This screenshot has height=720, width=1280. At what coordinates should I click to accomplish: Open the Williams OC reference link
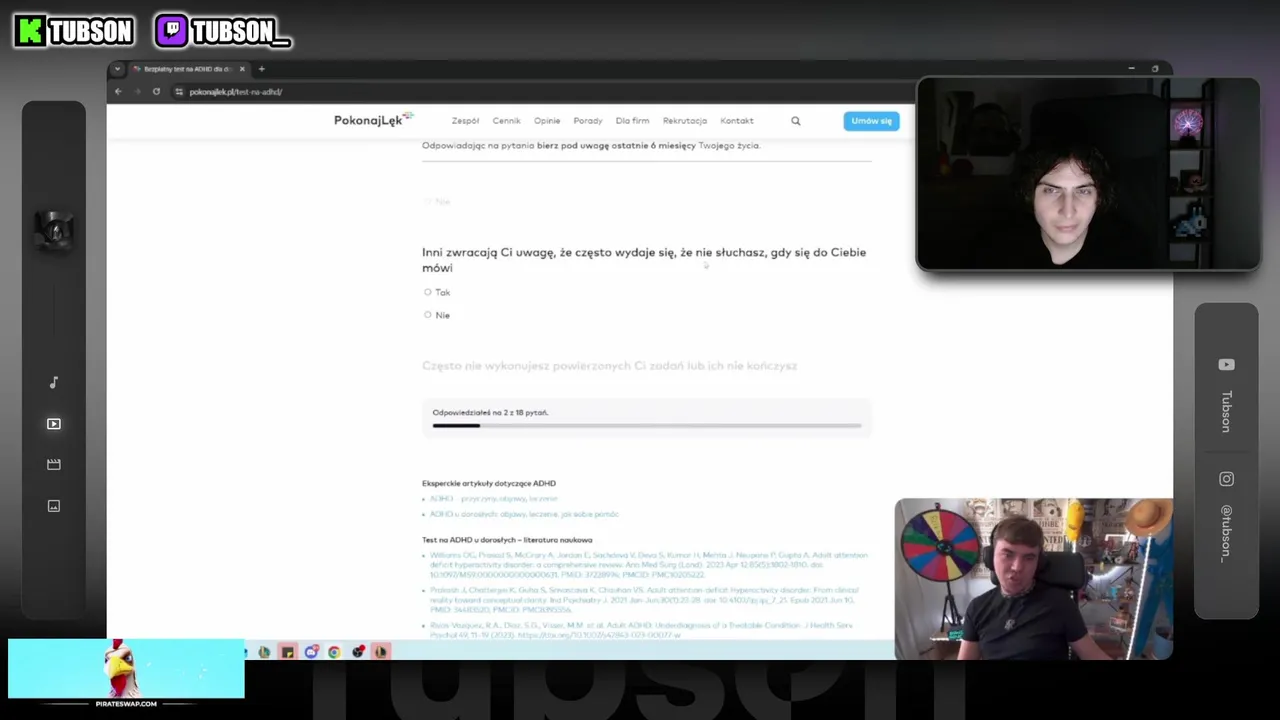pos(648,565)
